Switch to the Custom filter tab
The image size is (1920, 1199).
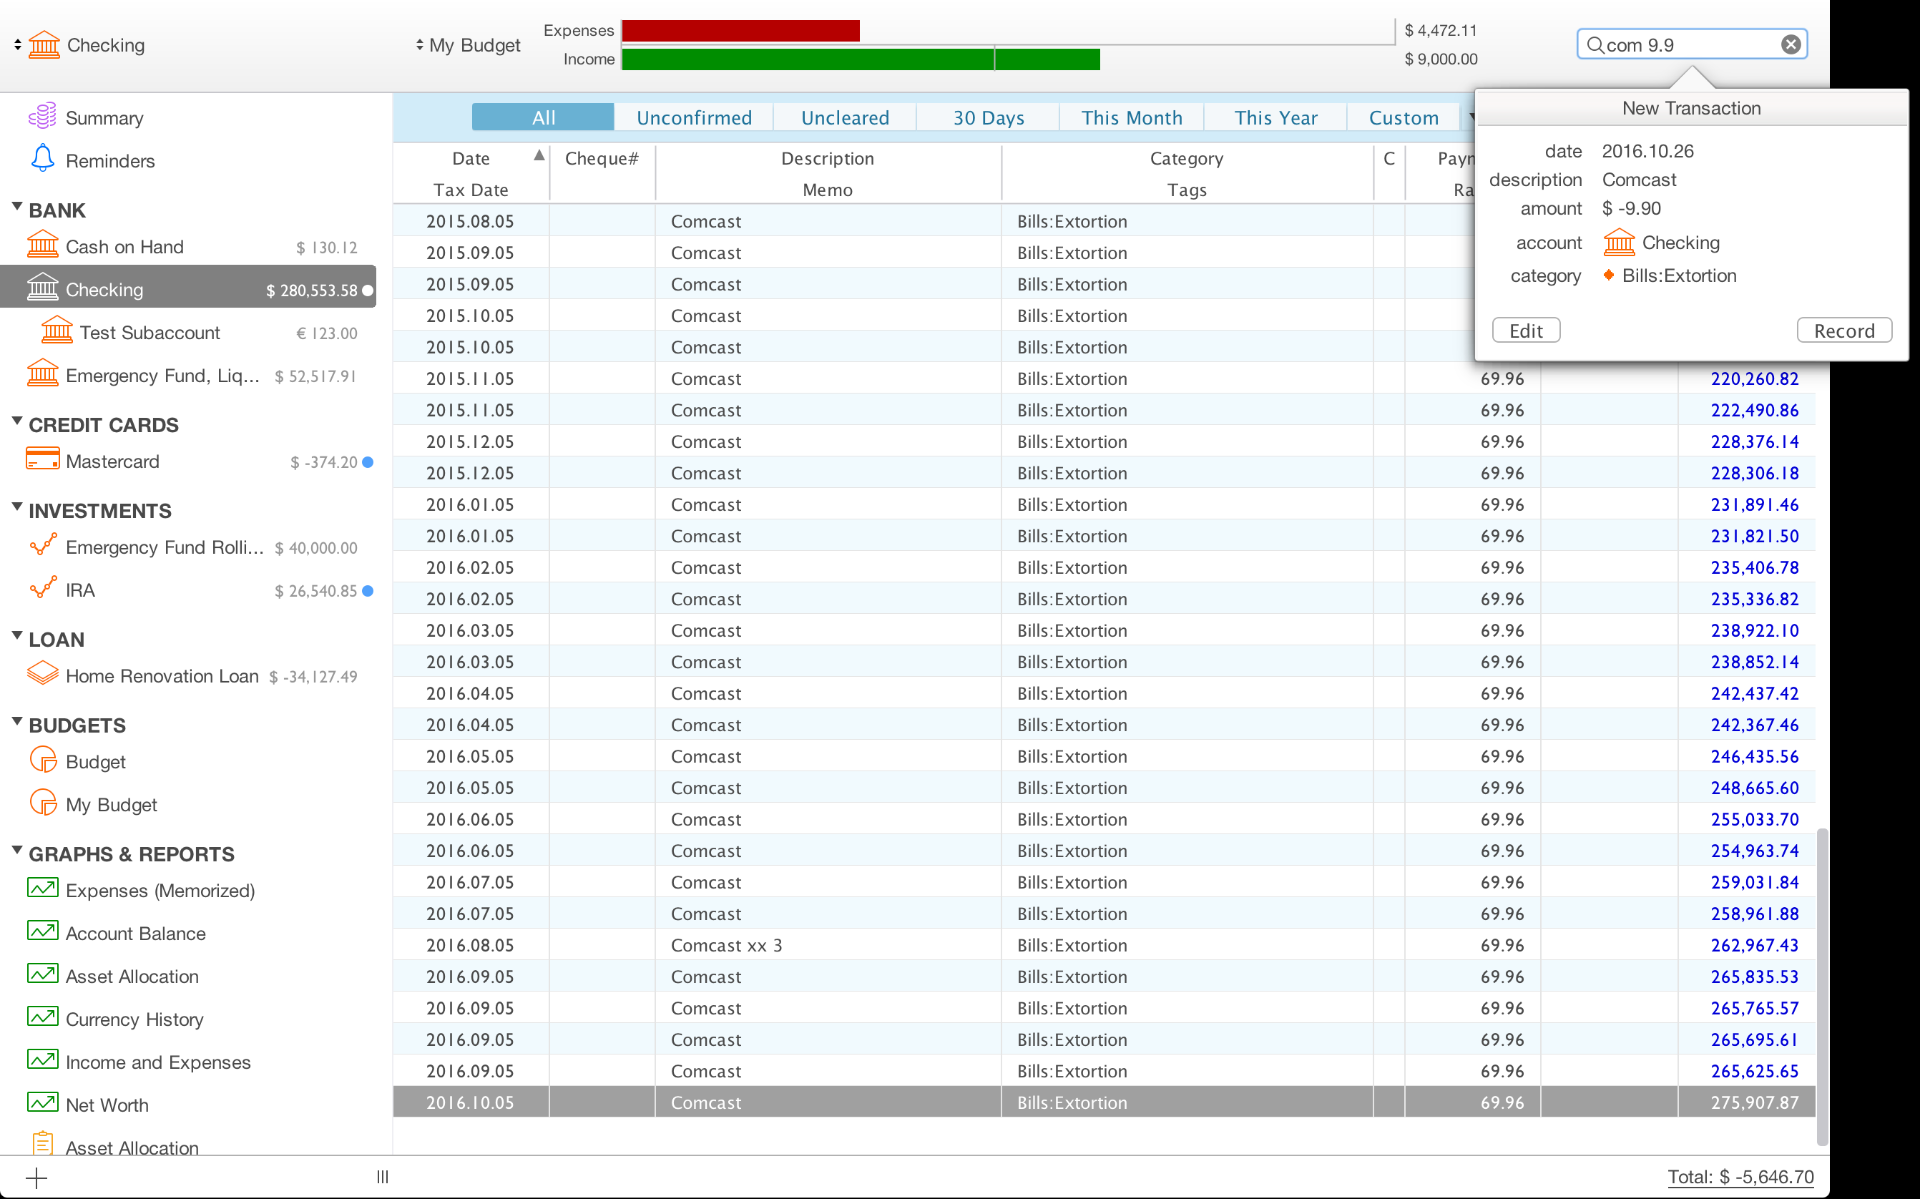(1404, 118)
